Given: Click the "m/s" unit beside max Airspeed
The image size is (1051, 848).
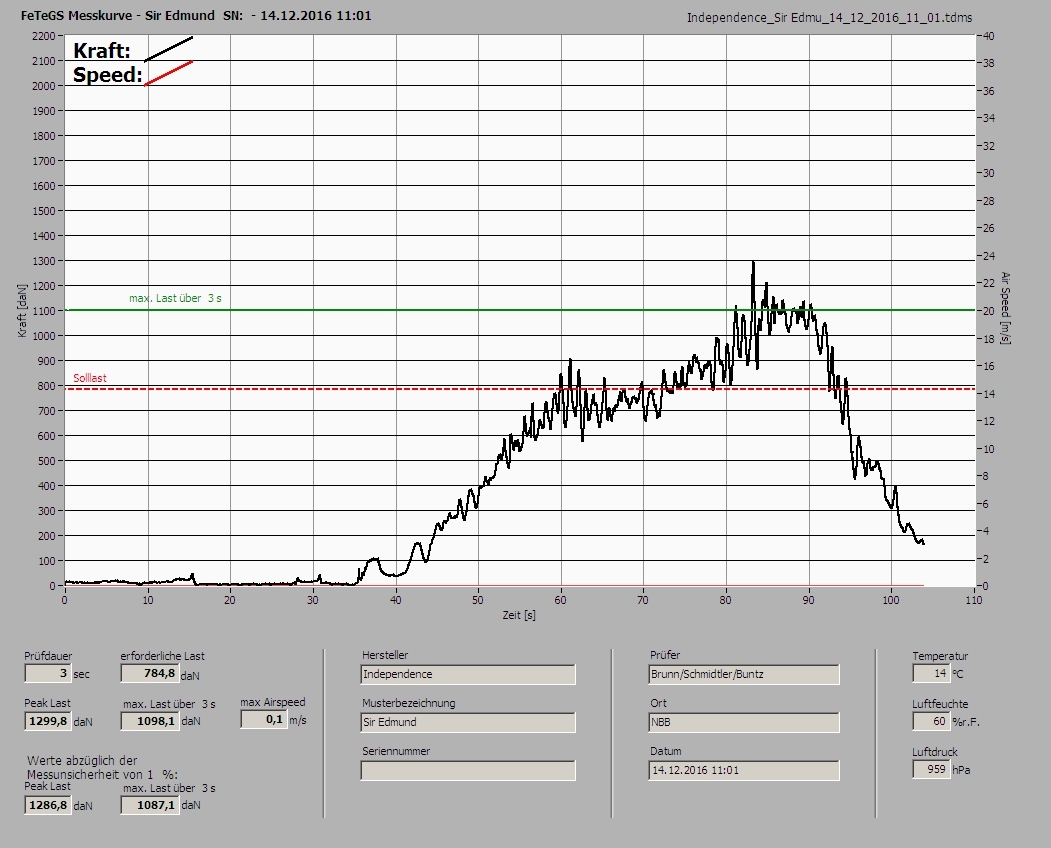Looking at the screenshot, I should click(298, 721).
